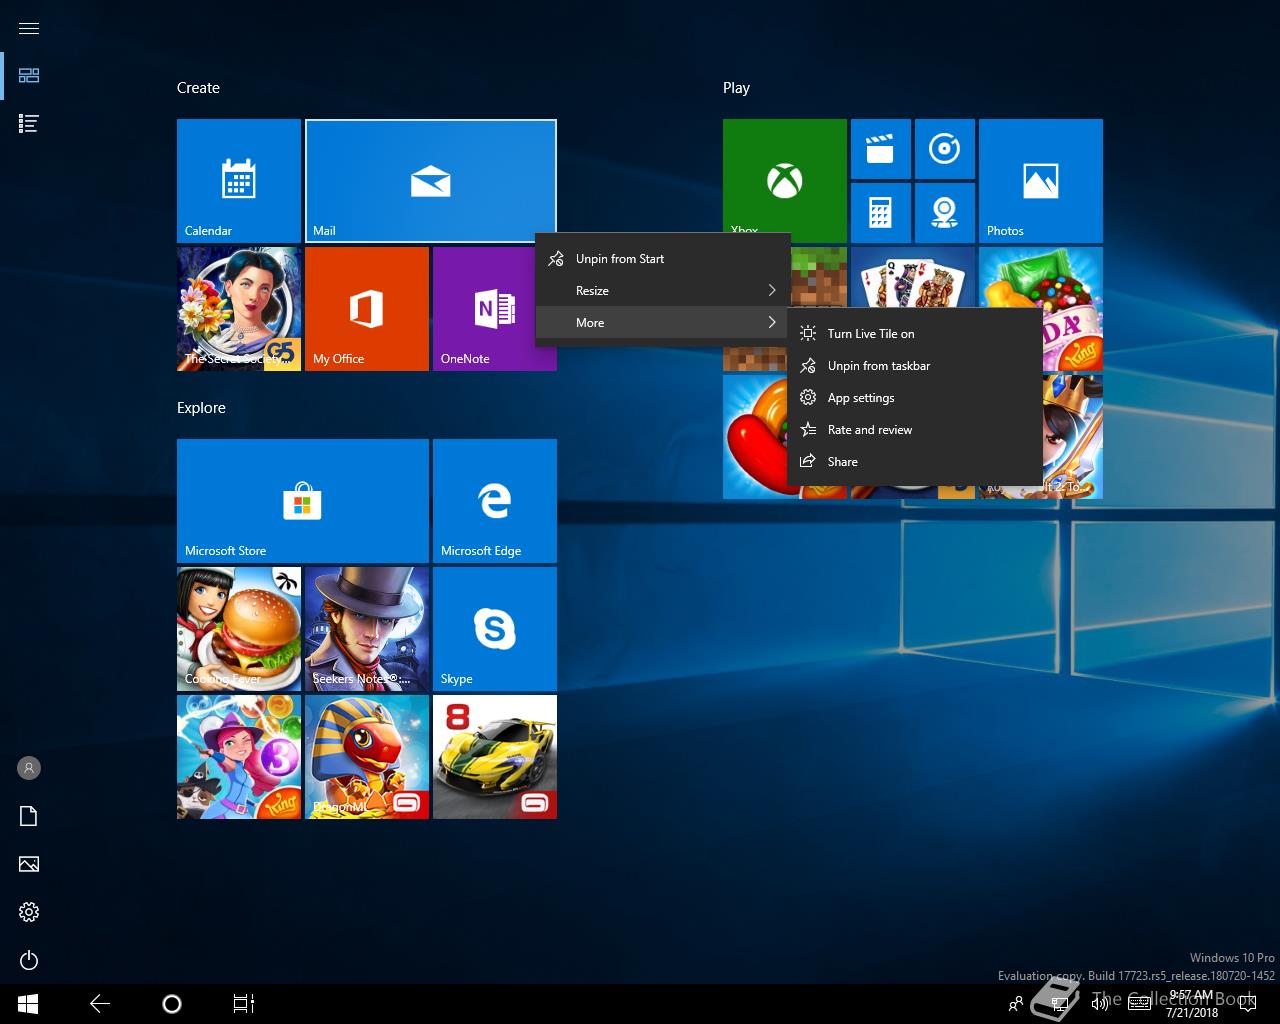
Task: Click the Power button
Action: pos(29,960)
